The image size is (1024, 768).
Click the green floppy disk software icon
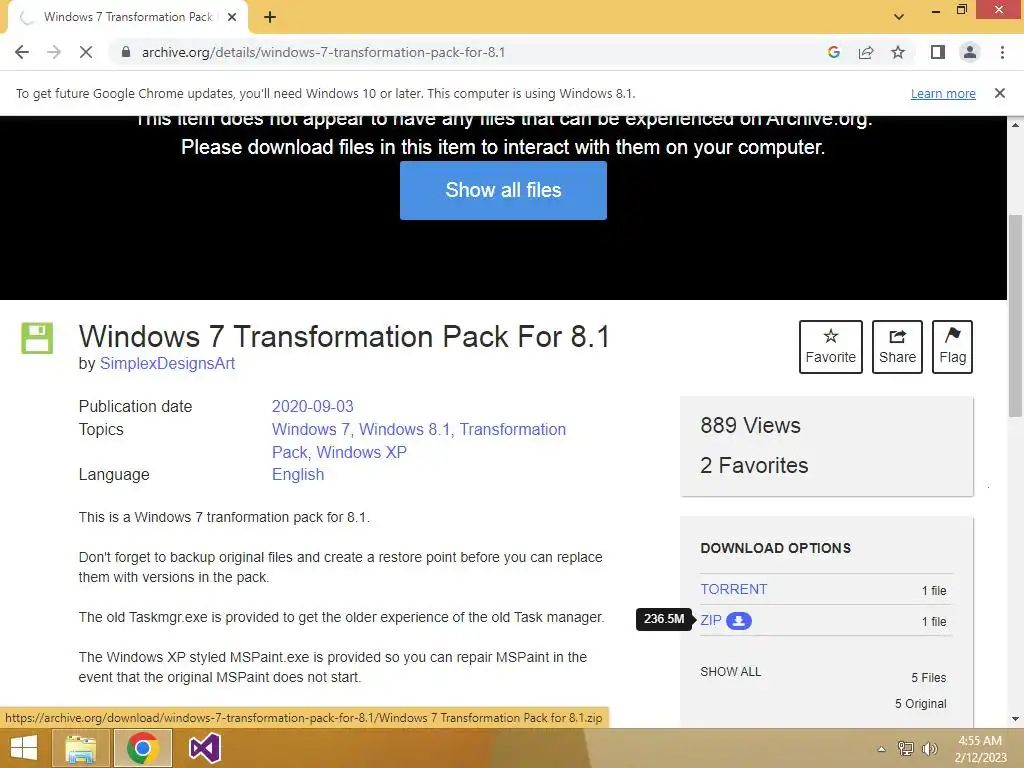[x=37, y=338]
